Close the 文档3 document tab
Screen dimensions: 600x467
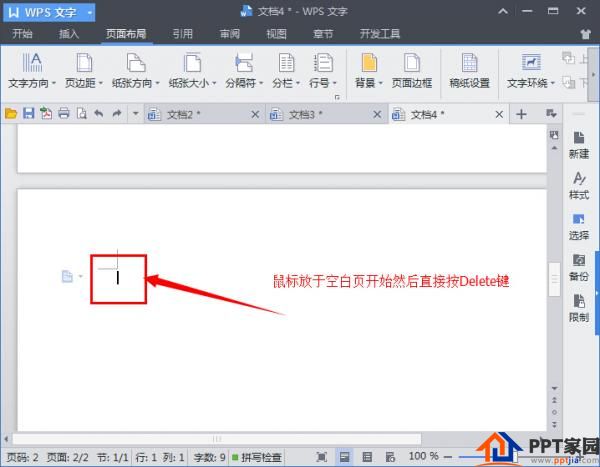(x=377, y=114)
